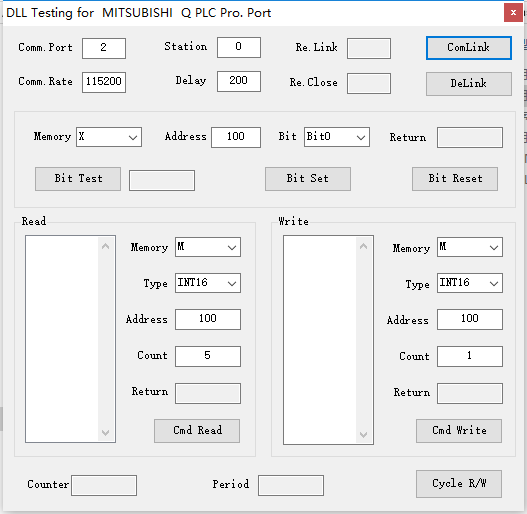Expand the Read Type dropdown INT16
Viewport: 527px width, 514px height.
pyautogui.click(x=208, y=283)
